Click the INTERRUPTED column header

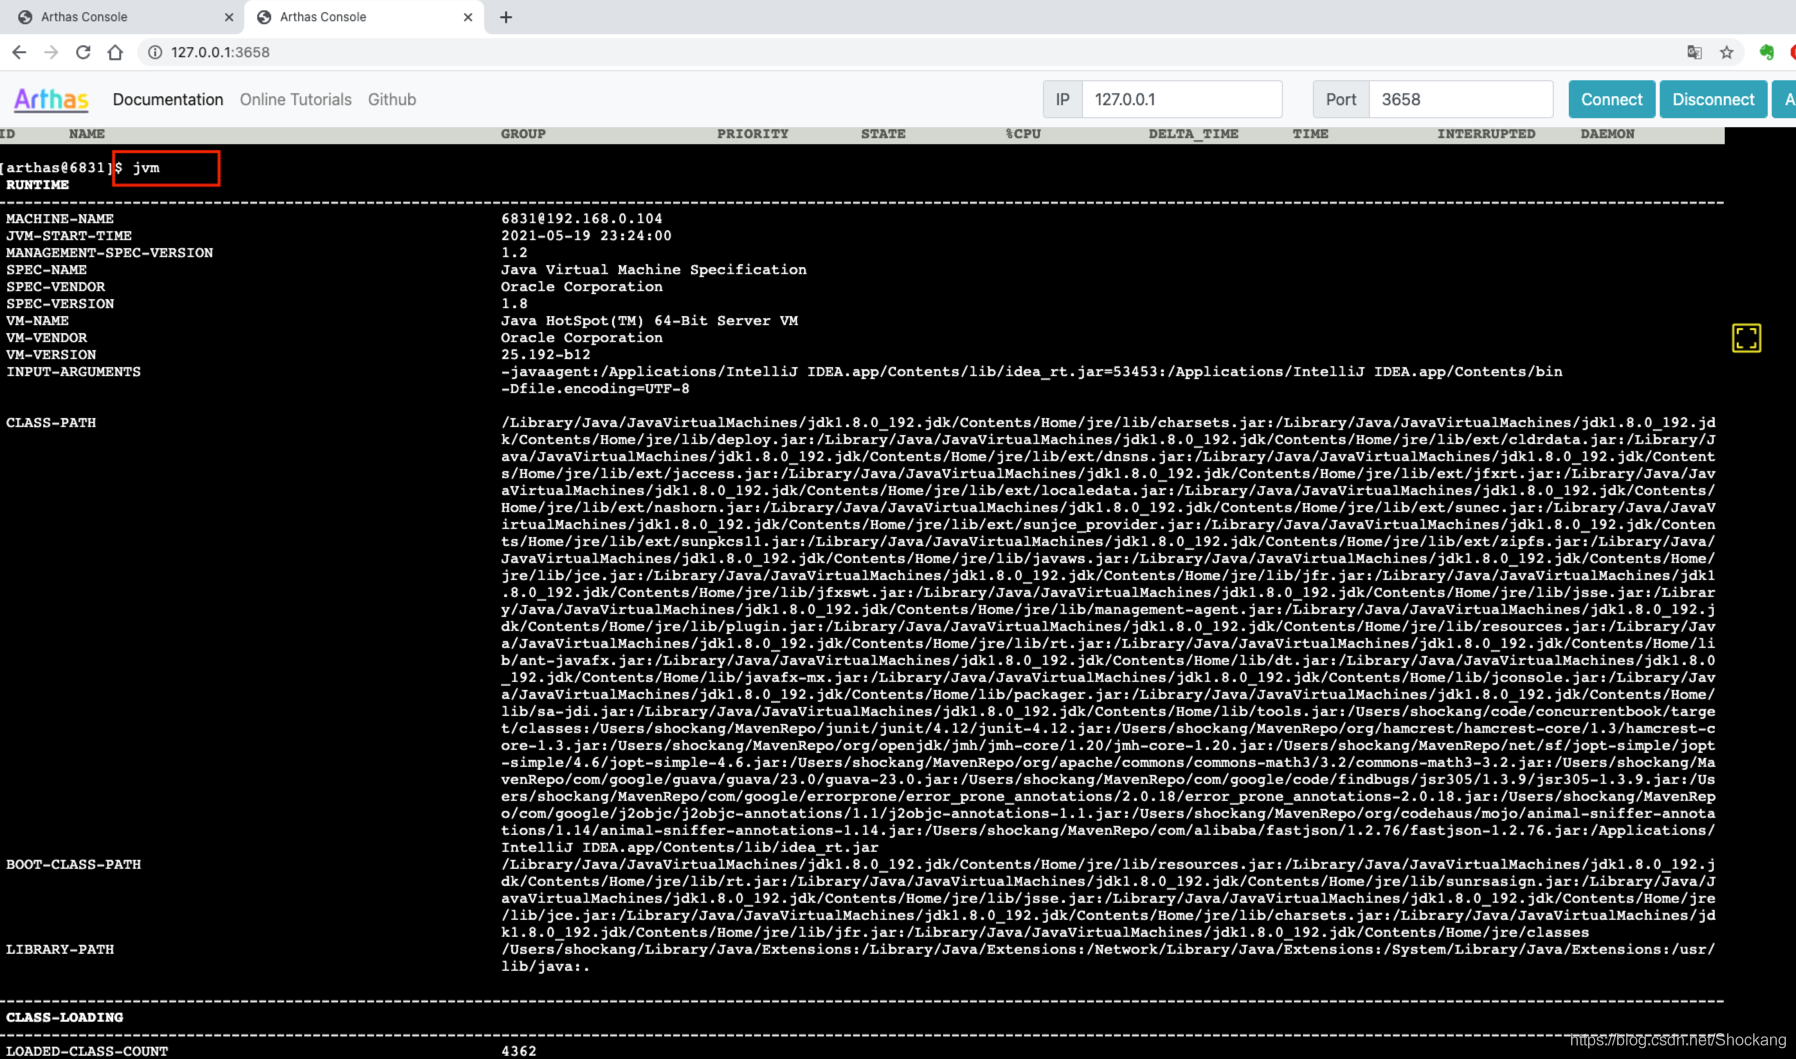coord(1486,134)
